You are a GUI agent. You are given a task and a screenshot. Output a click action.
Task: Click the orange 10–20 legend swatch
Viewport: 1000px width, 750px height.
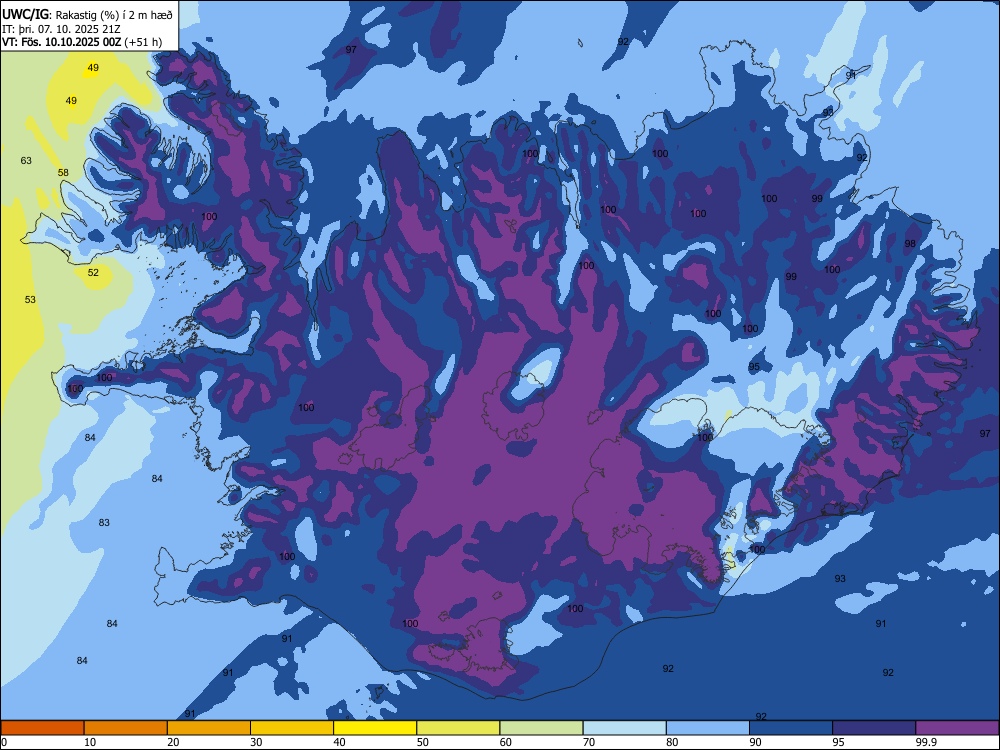[126, 728]
